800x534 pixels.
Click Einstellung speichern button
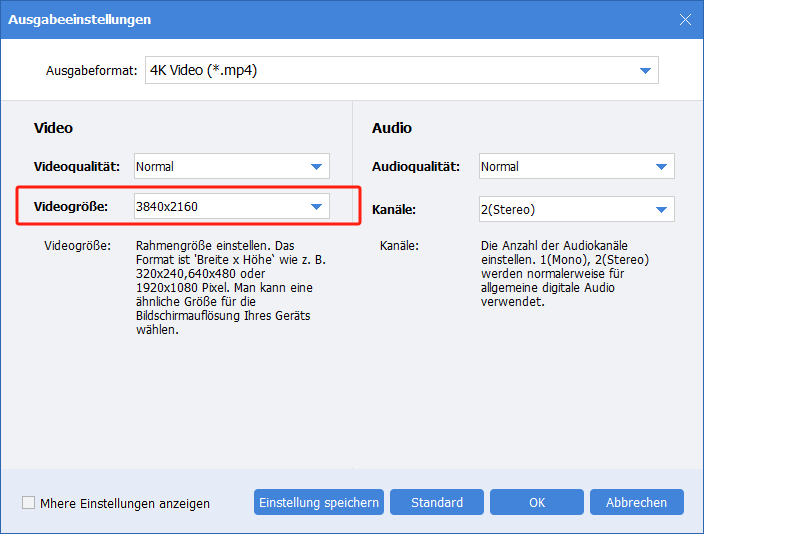point(319,502)
